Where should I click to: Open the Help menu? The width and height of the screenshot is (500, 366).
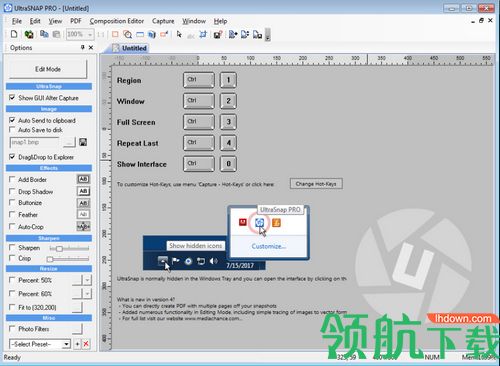click(220, 21)
